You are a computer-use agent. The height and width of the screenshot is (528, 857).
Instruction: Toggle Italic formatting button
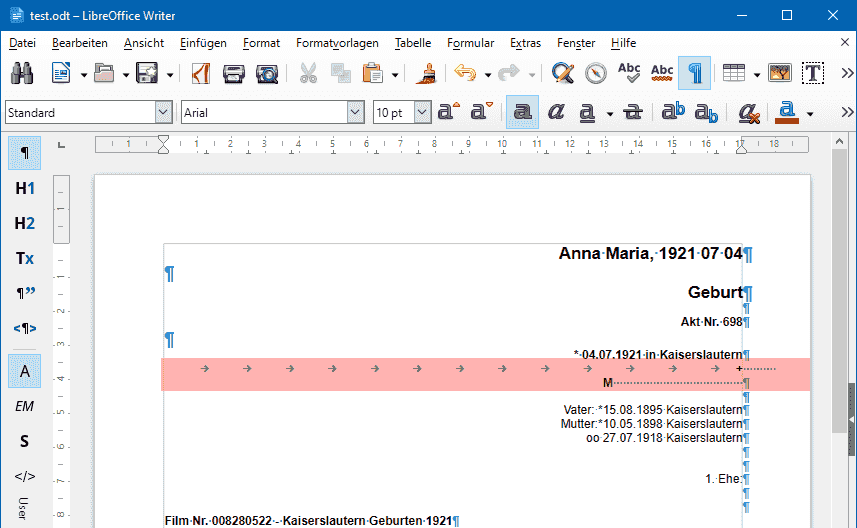[556, 112]
